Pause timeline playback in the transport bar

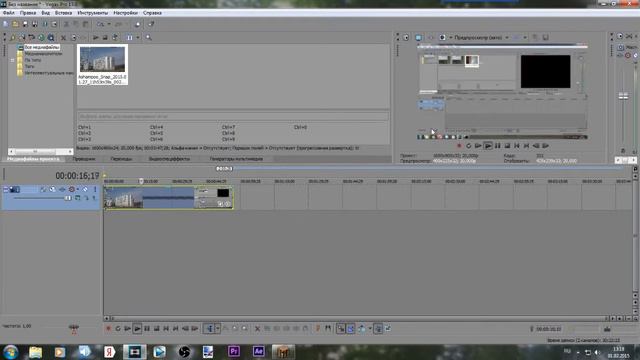point(147,329)
